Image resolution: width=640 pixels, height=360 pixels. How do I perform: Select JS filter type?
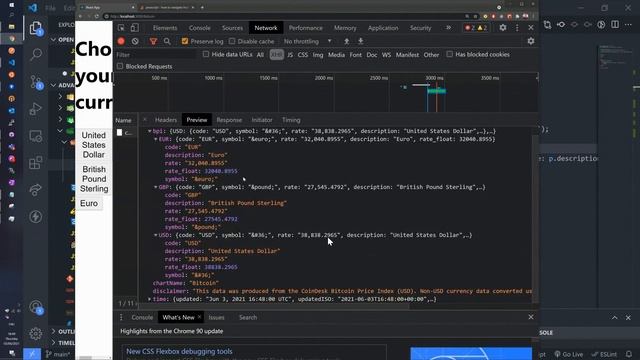coord(290,55)
